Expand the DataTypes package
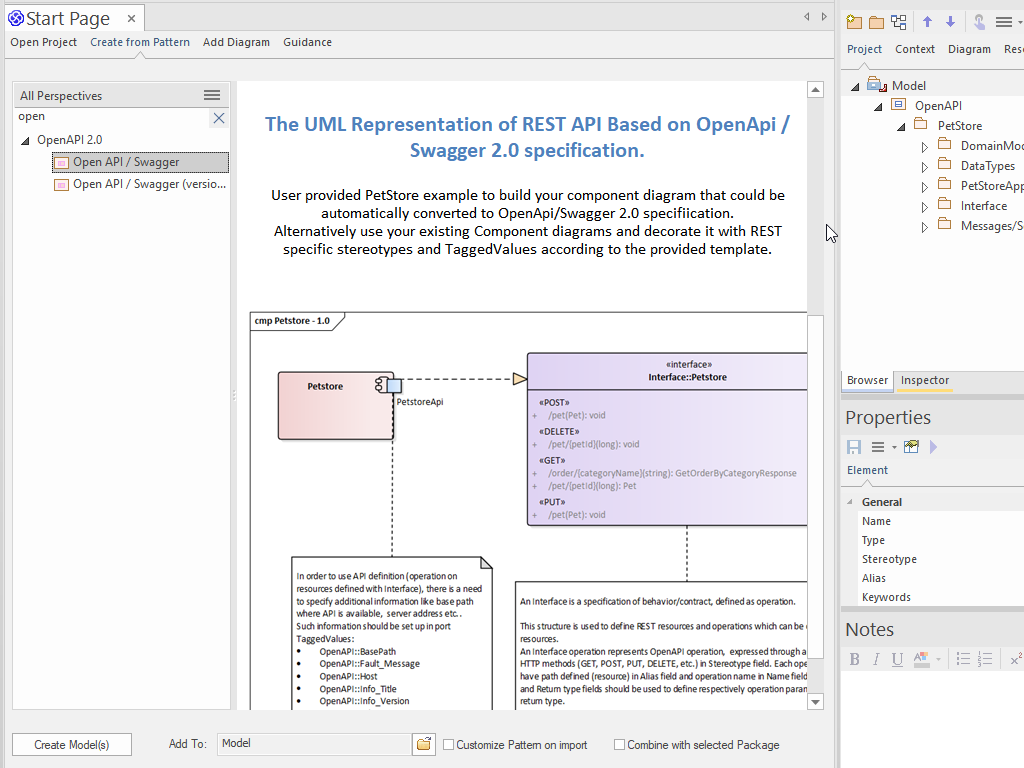Viewport: 1024px width, 768px height. pos(924,167)
